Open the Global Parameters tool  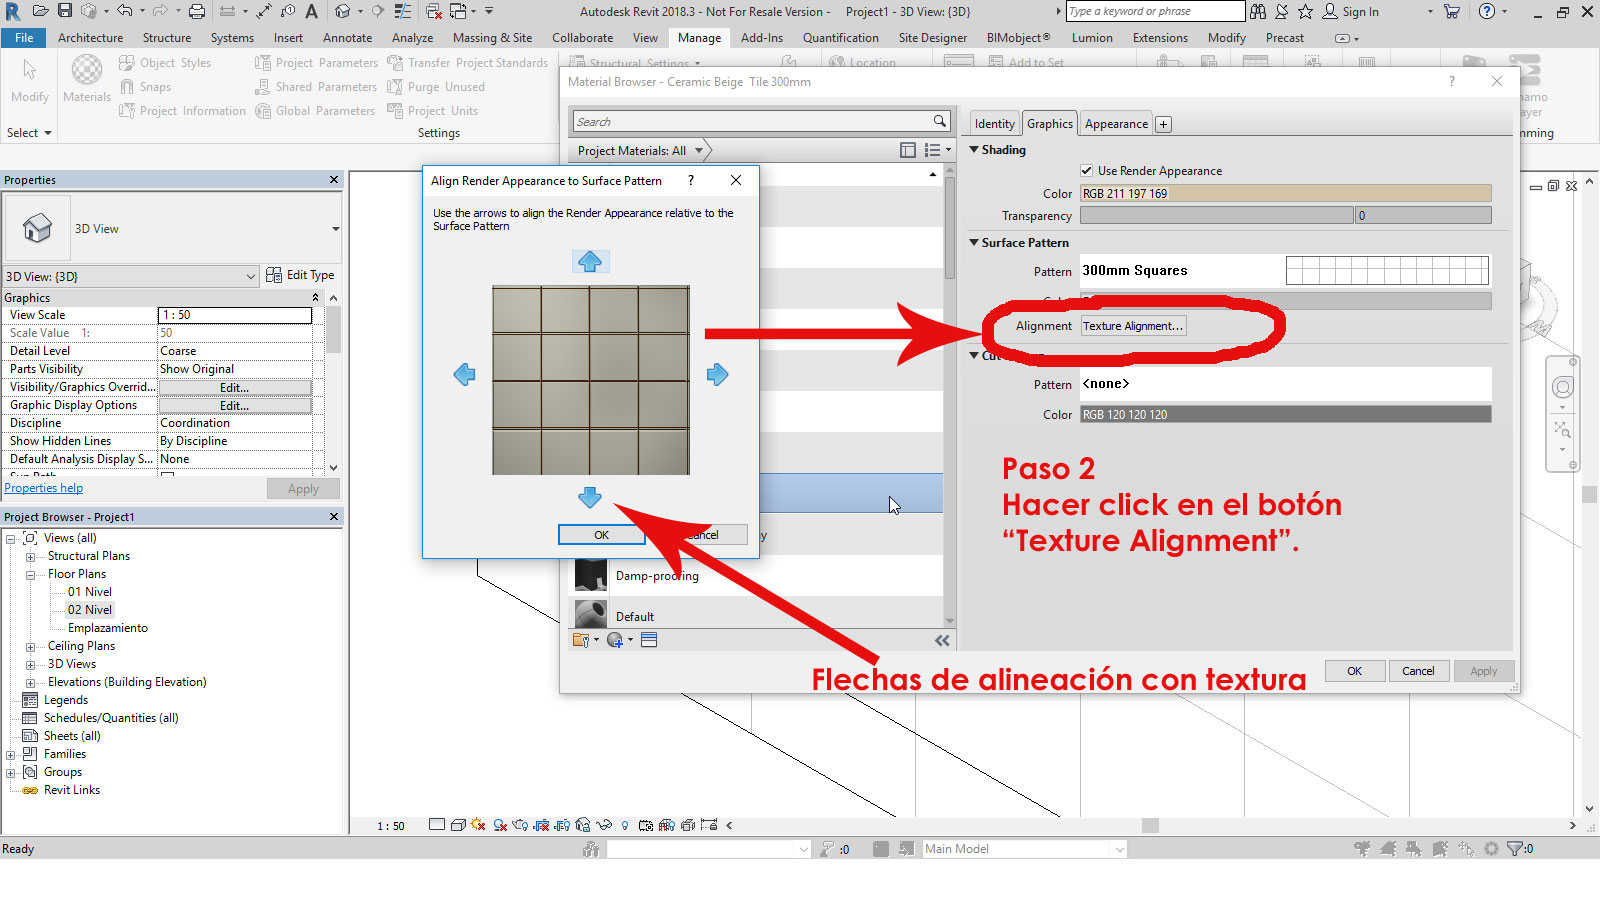coord(315,111)
